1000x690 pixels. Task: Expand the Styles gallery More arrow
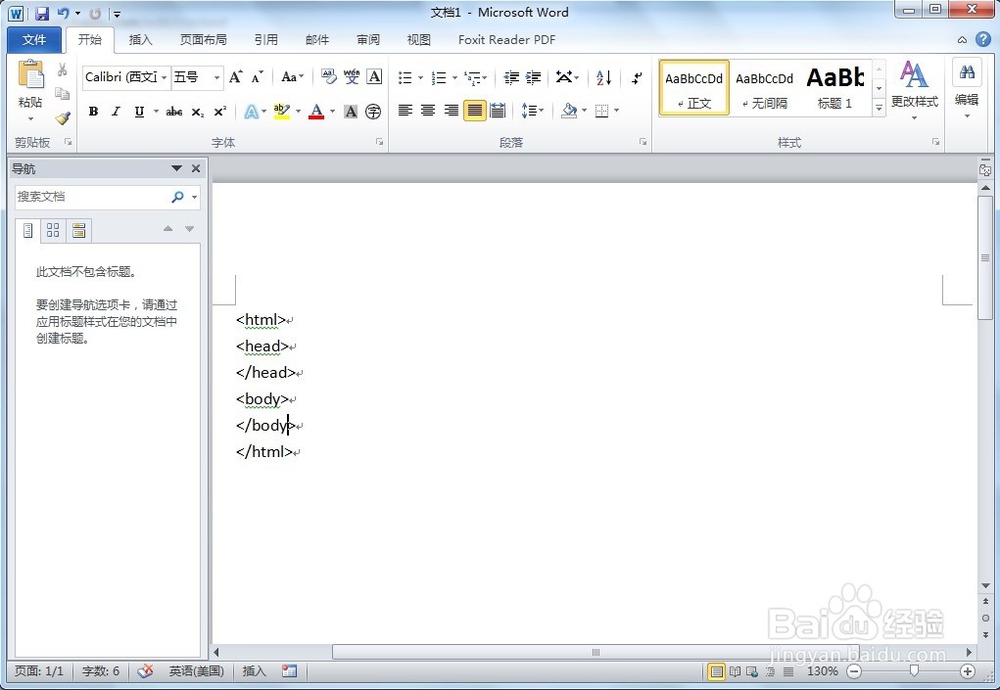tap(879, 108)
